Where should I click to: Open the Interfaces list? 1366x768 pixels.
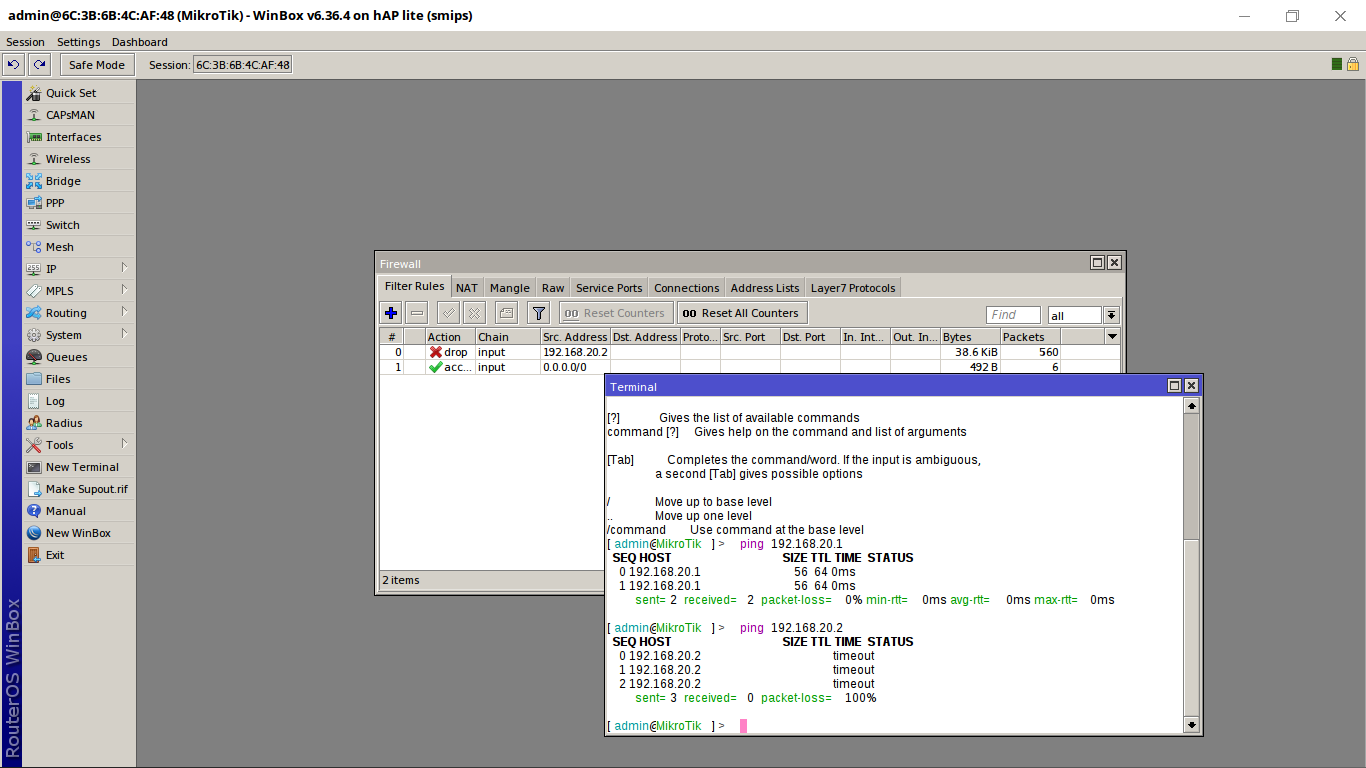[x=73, y=137]
